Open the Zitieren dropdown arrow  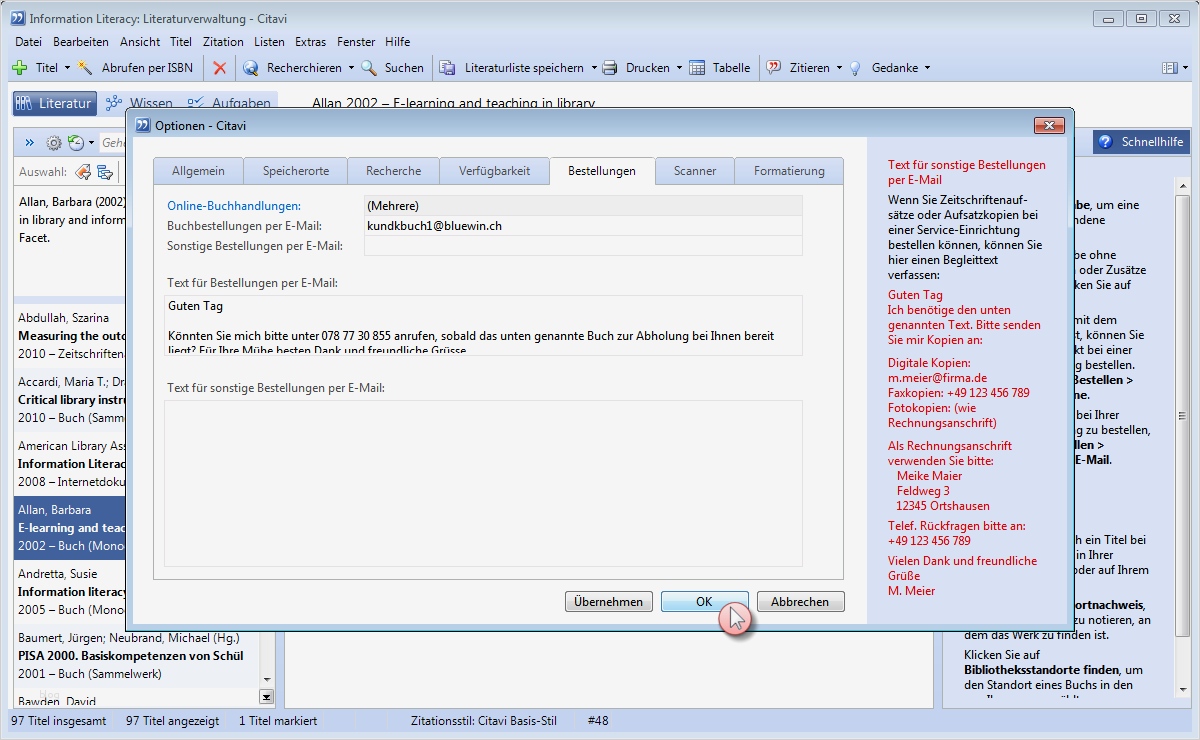[x=839, y=68]
